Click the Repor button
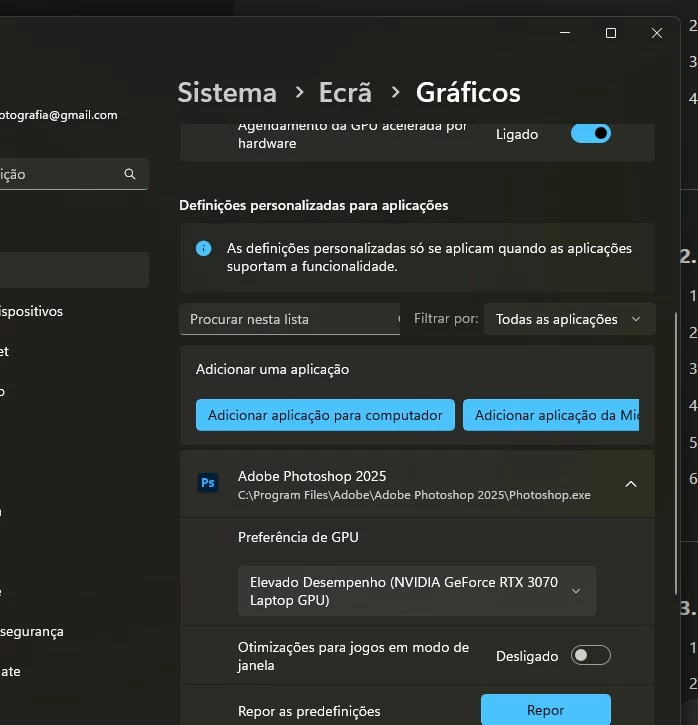Viewport: 698px width, 725px height. pyautogui.click(x=545, y=710)
